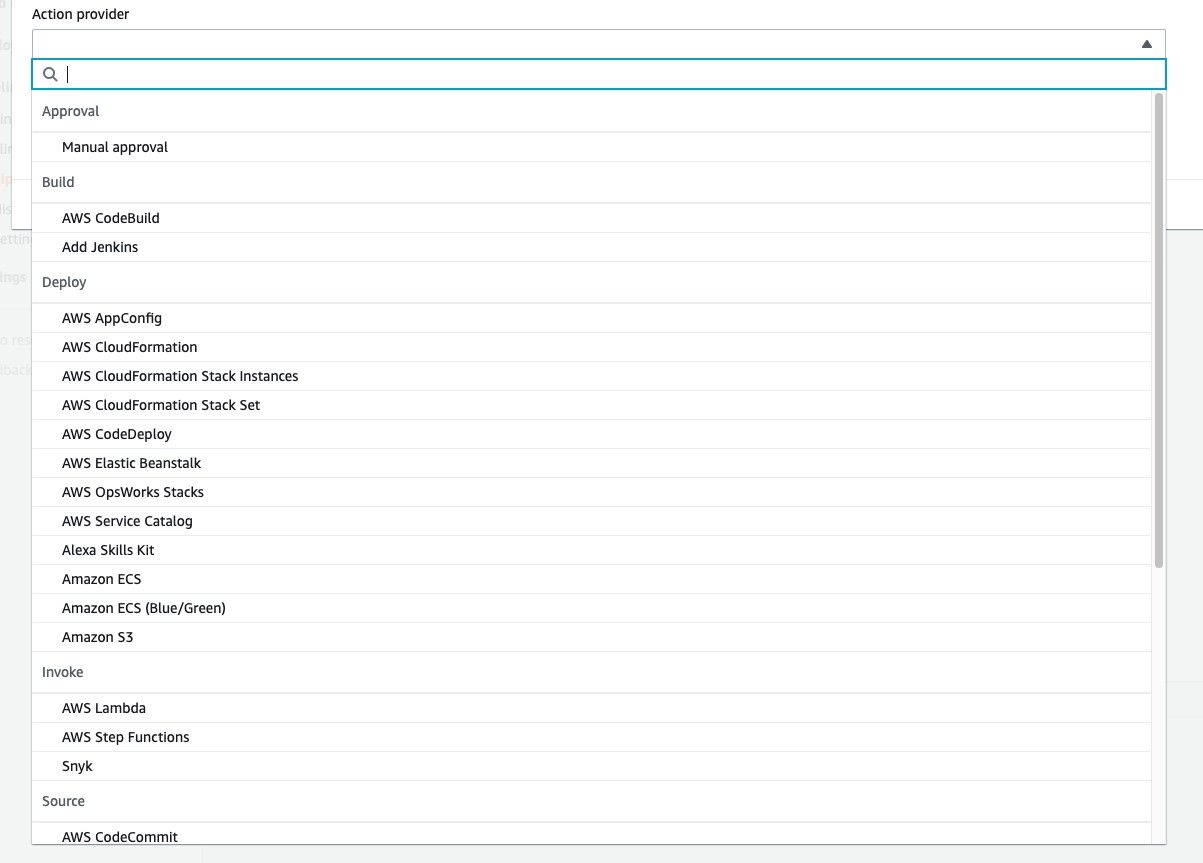Select AWS AppConfig deploy provider

point(592,318)
